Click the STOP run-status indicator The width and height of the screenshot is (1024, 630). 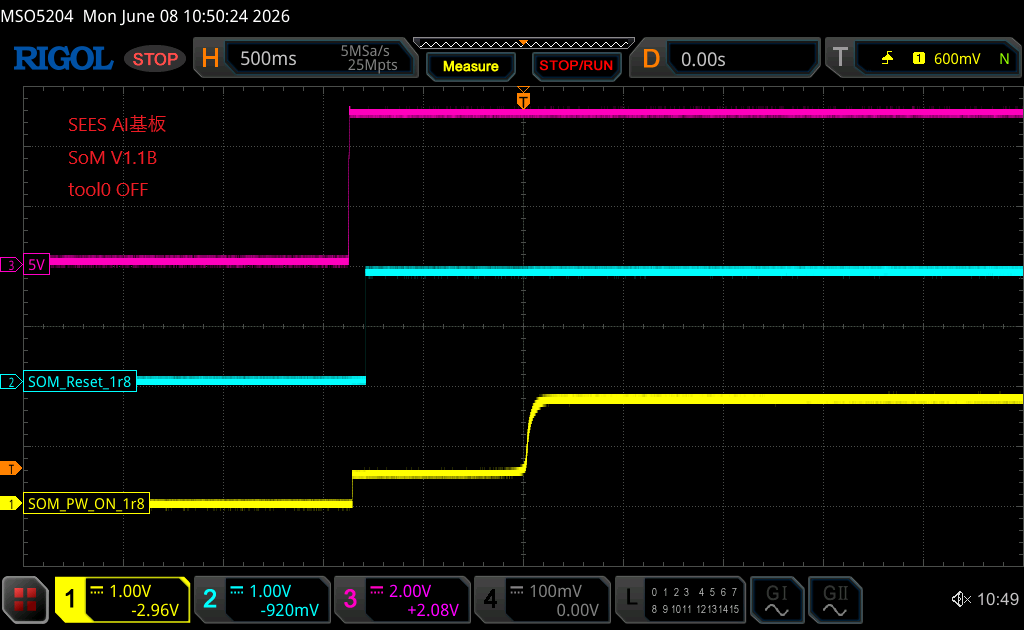pyautogui.click(x=155, y=59)
